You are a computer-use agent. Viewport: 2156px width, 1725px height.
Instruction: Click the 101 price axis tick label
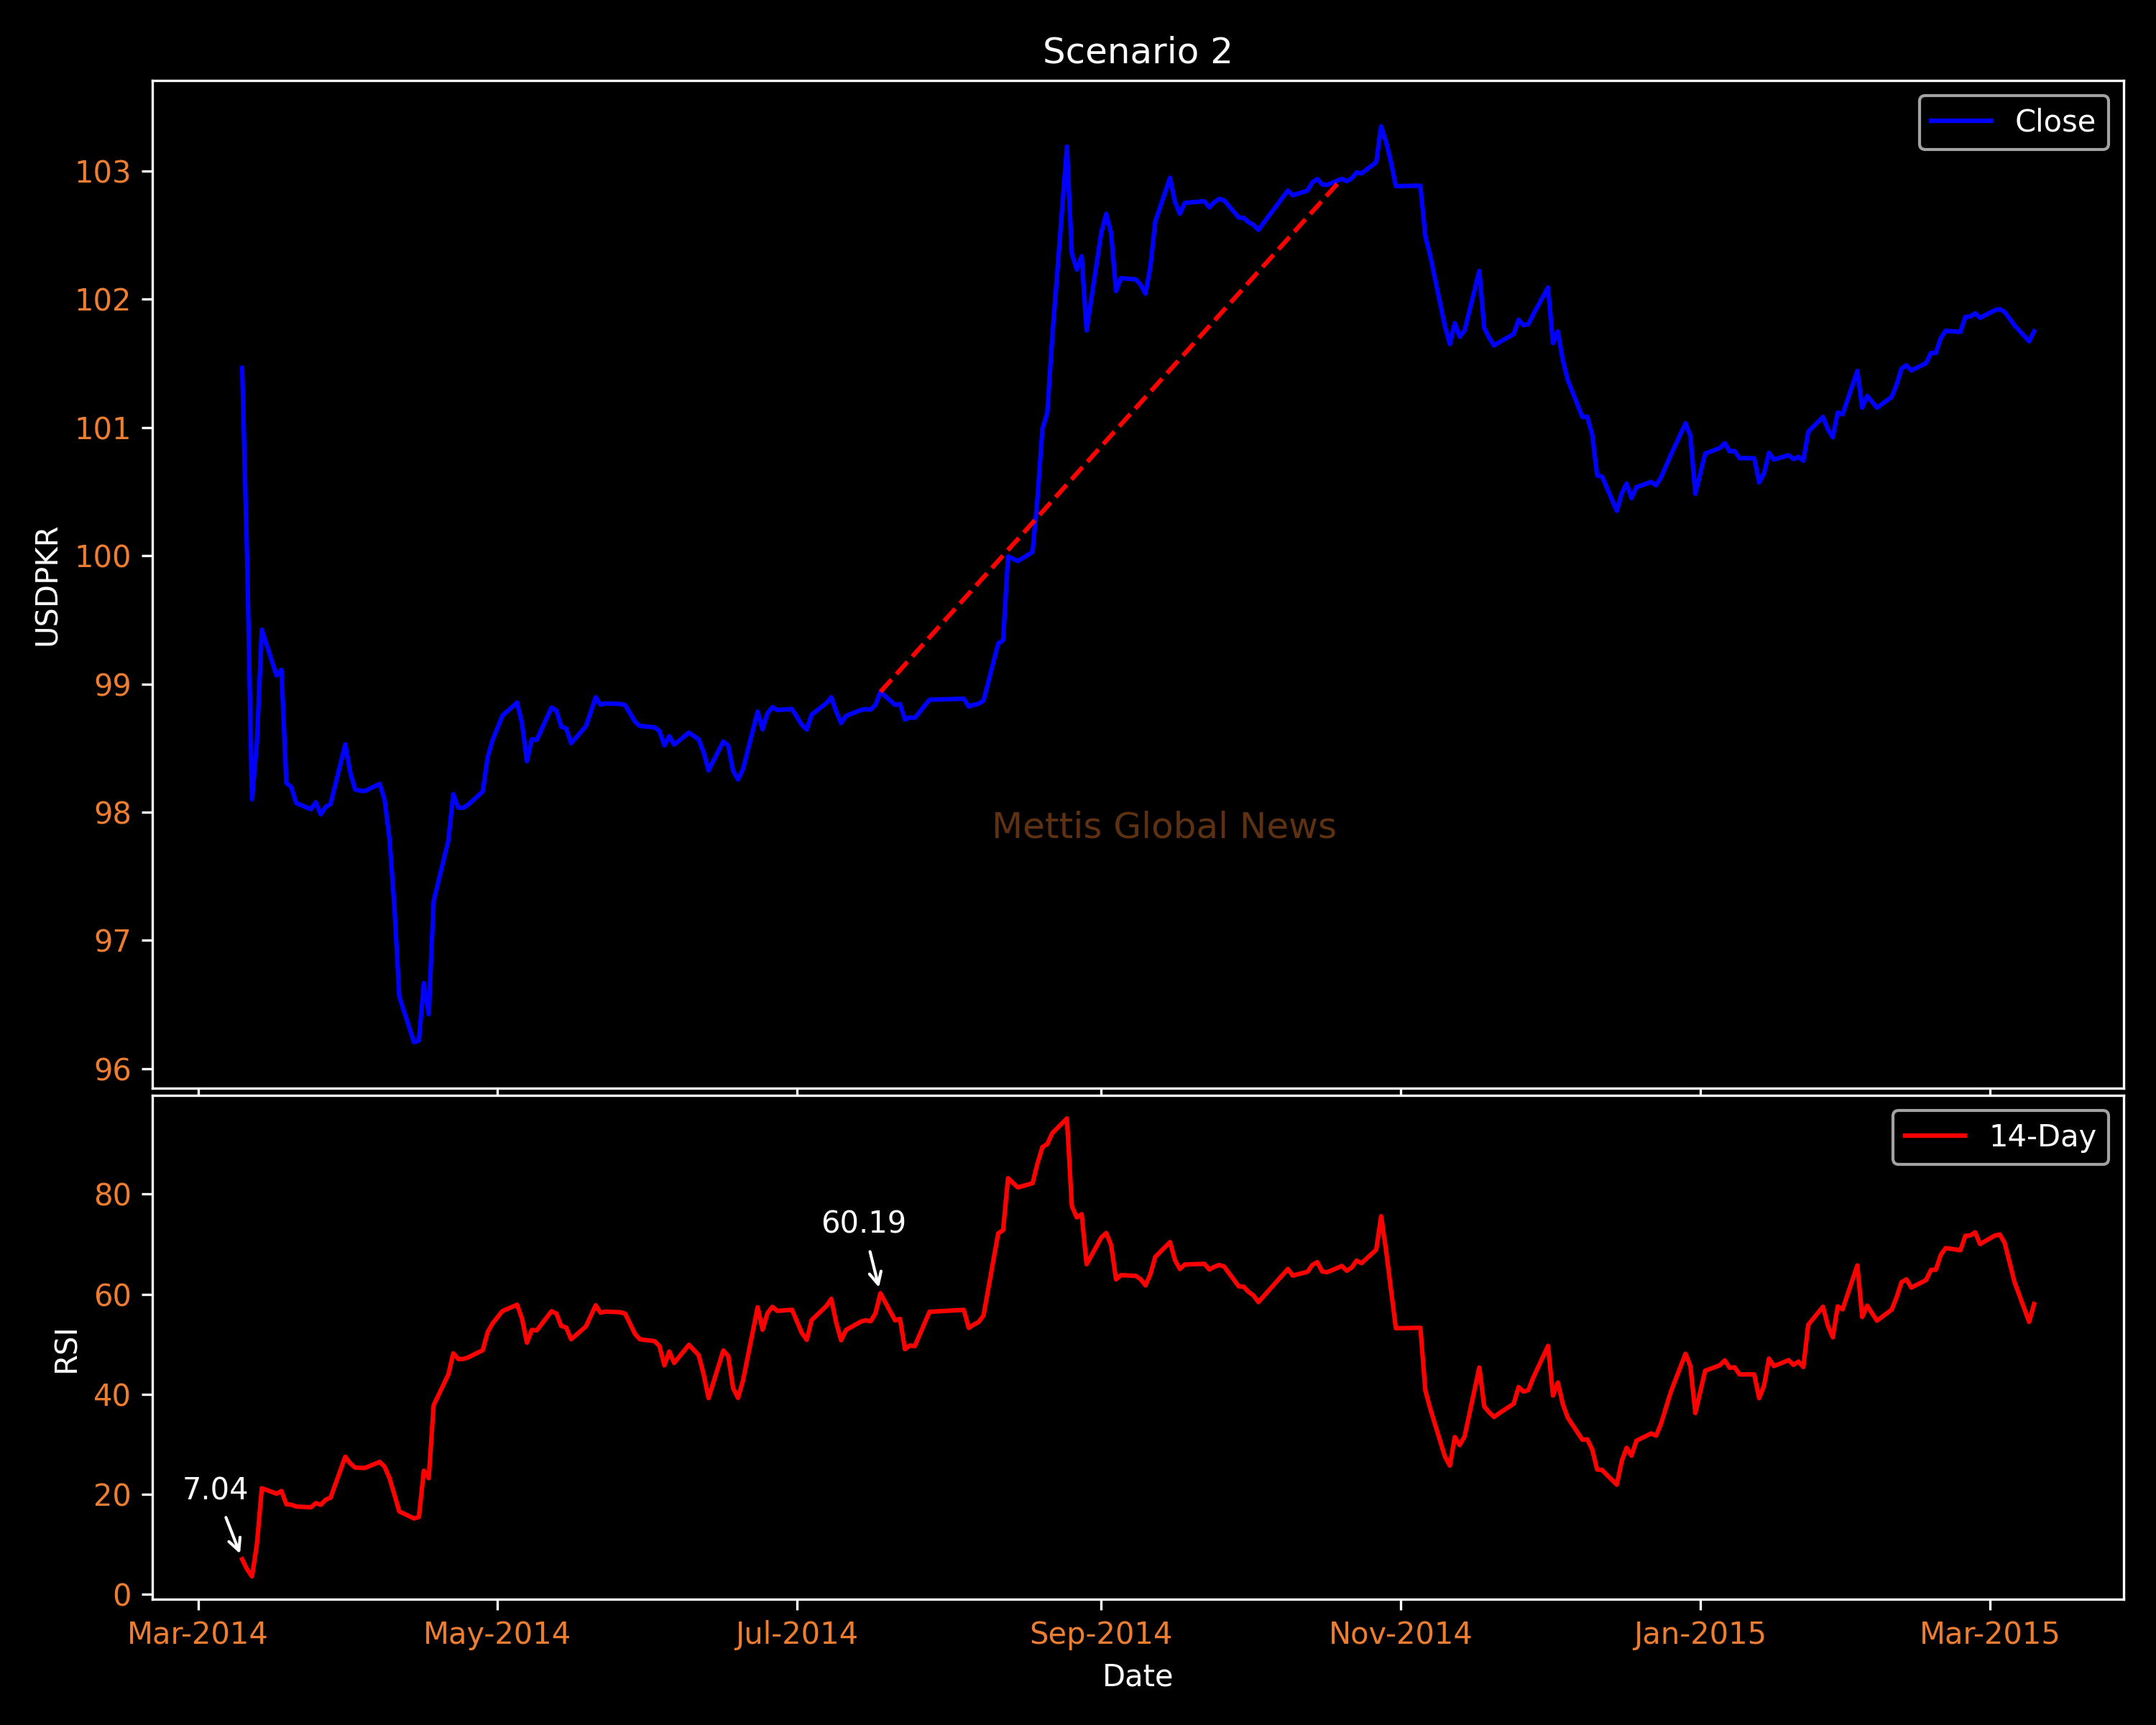[x=103, y=428]
